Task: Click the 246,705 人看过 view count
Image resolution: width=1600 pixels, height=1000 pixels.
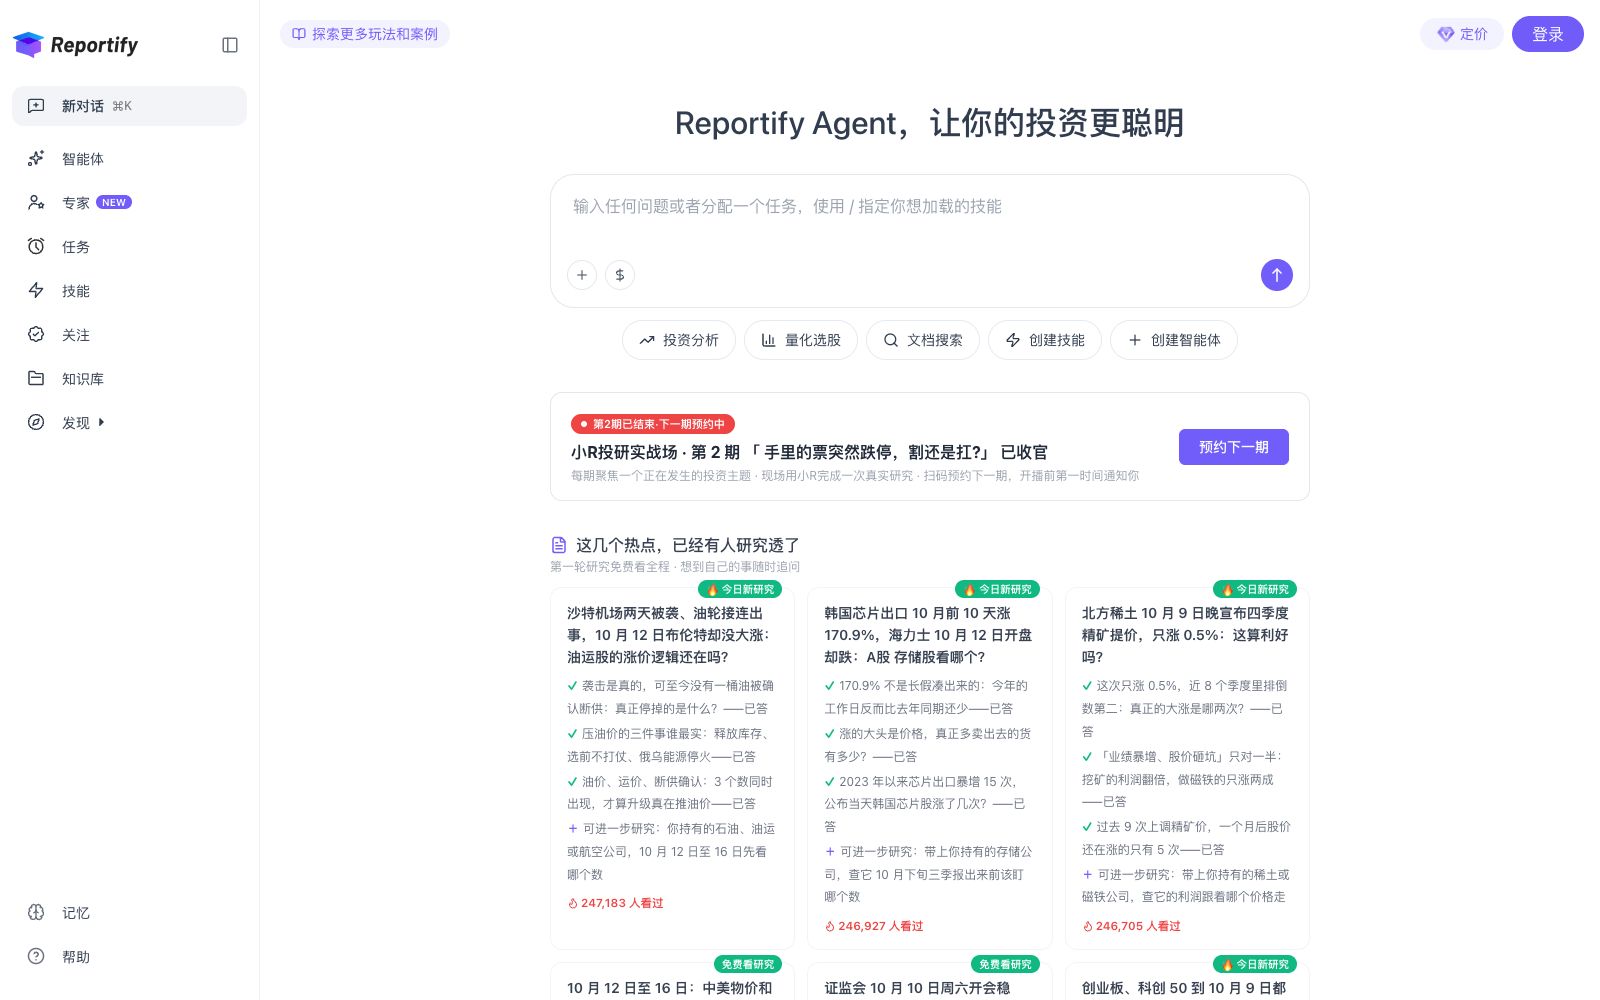Action: [x=1131, y=926]
